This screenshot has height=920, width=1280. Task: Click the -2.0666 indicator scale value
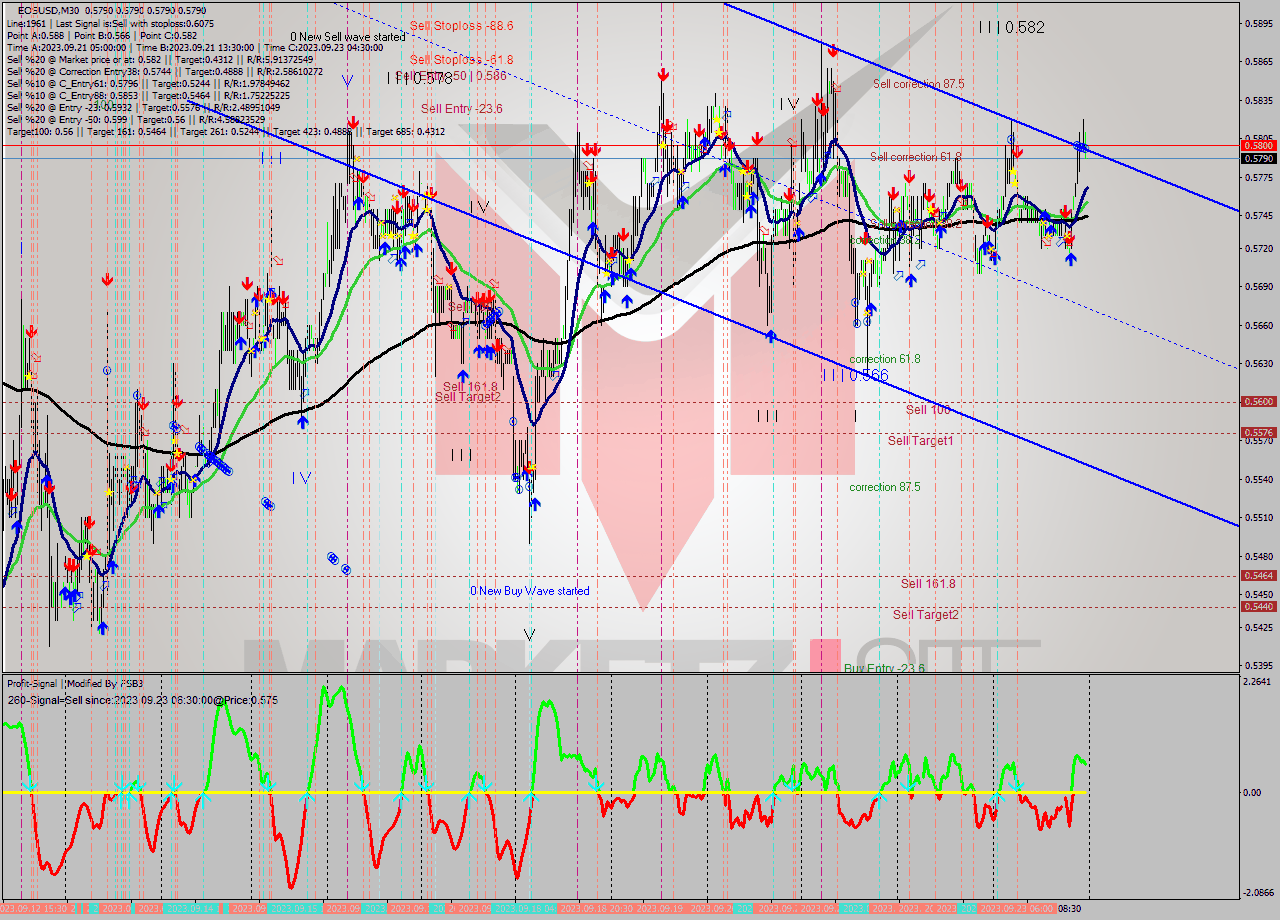pyautogui.click(x=1257, y=893)
